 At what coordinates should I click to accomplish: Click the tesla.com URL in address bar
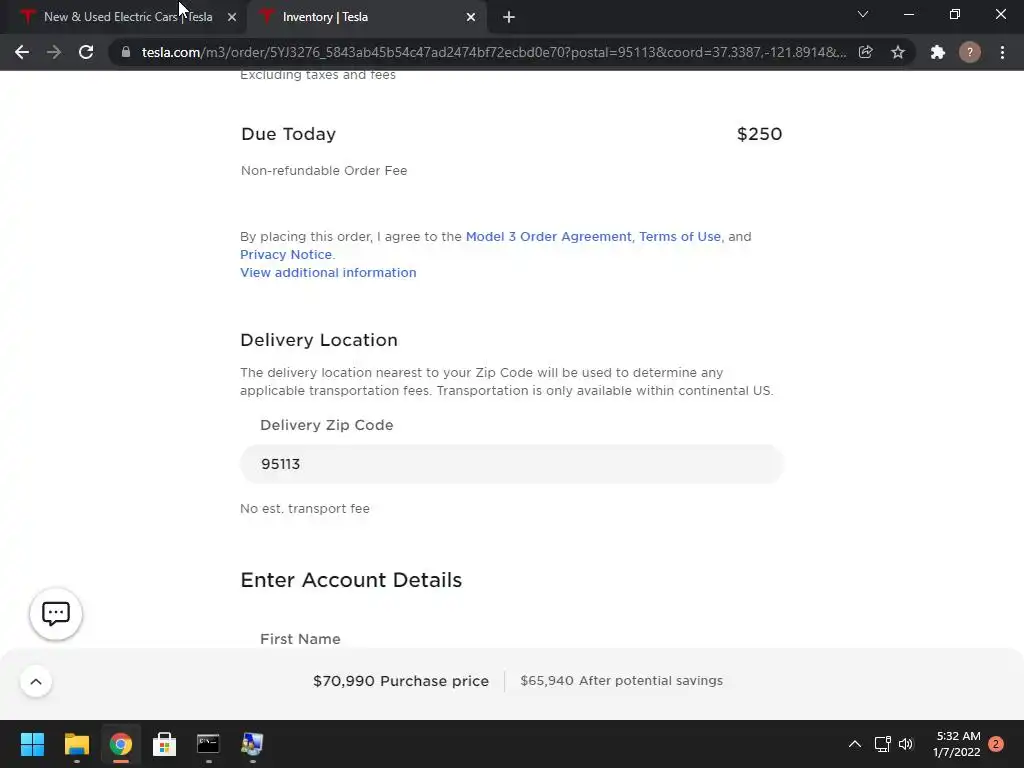[x=494, y=52]
